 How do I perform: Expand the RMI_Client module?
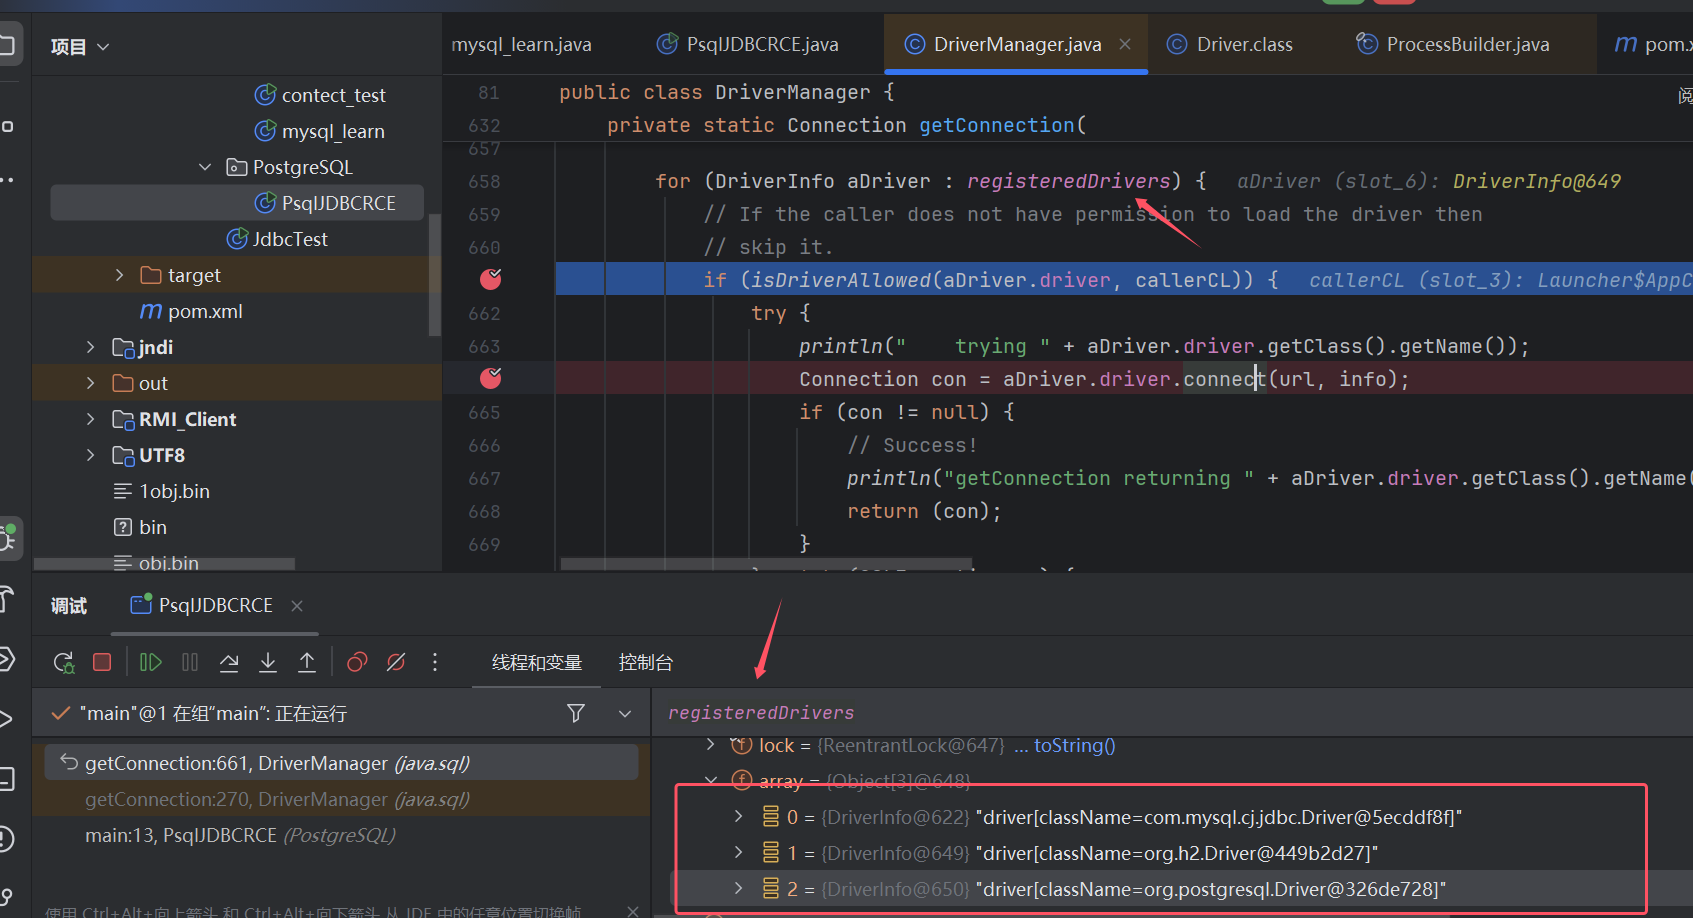[x=90, y=419]
